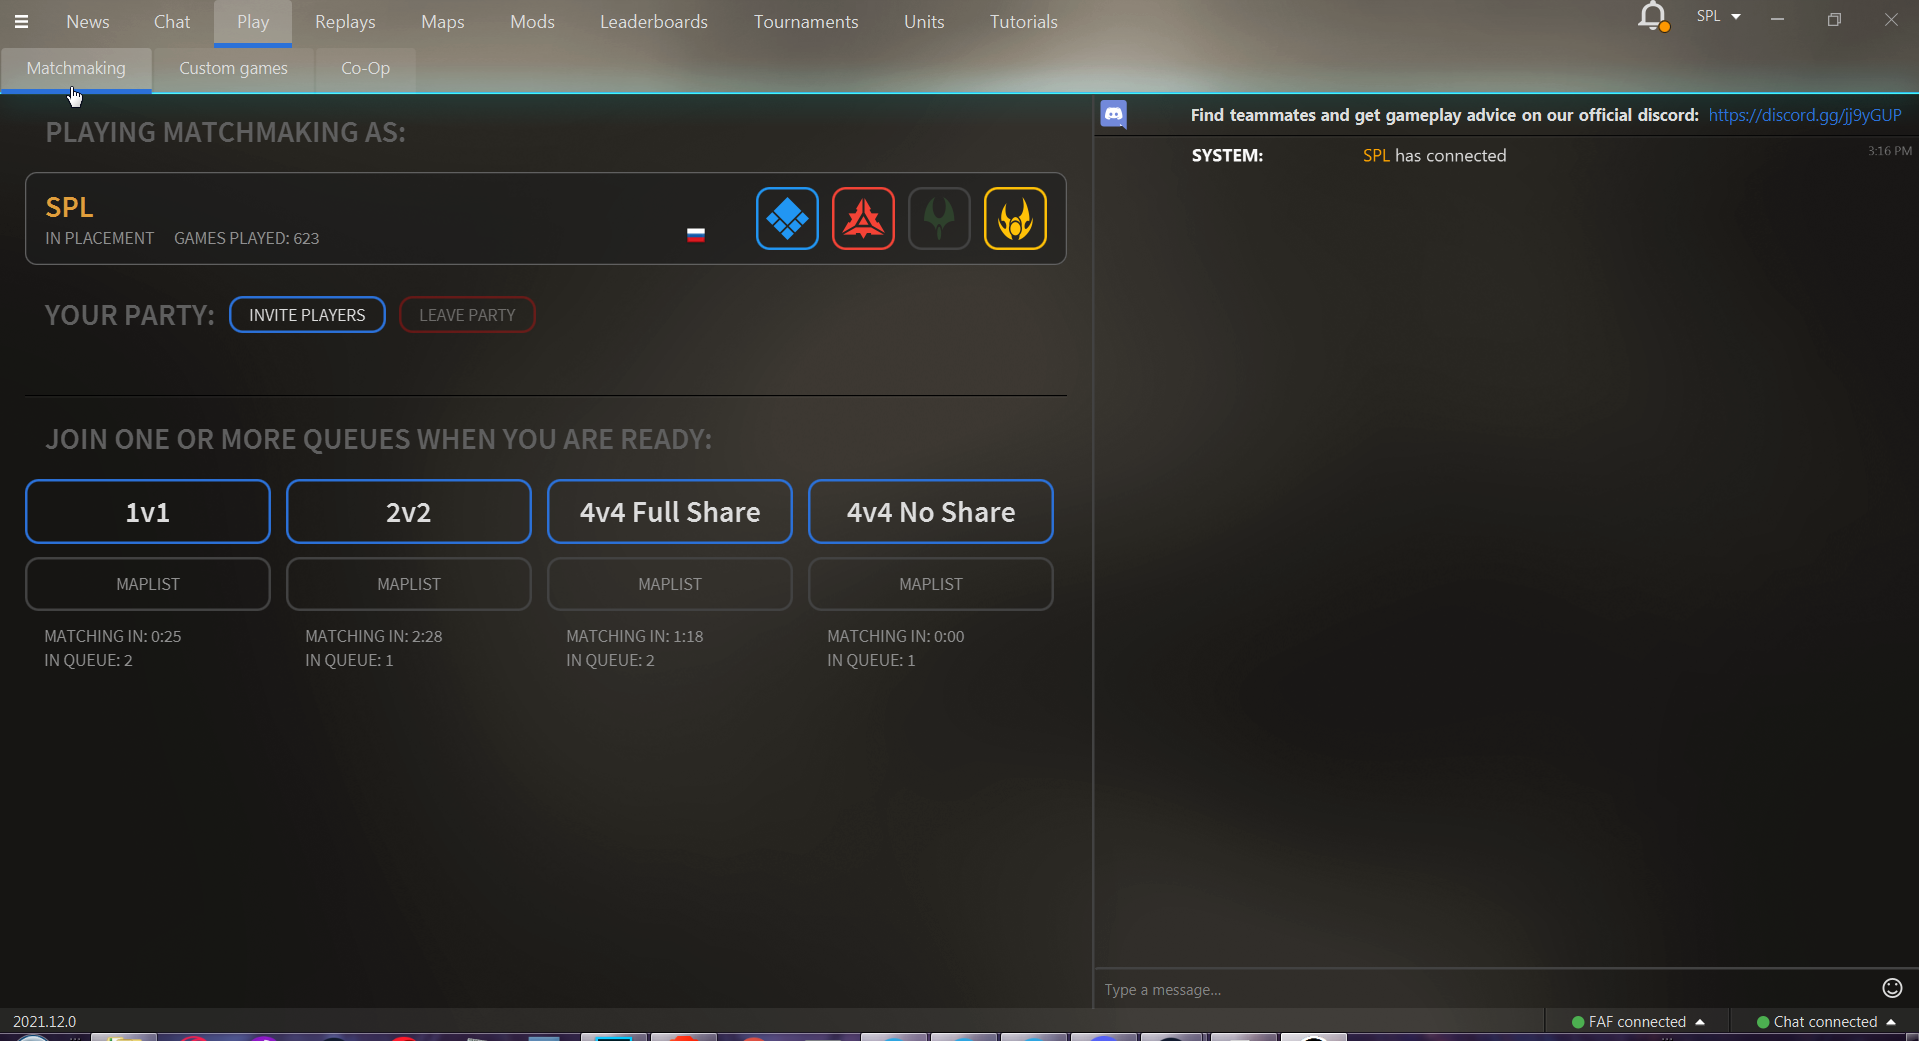Open the Discord icon link
This screenshot has width=1919, height=1041.
tap(1114, 115)
